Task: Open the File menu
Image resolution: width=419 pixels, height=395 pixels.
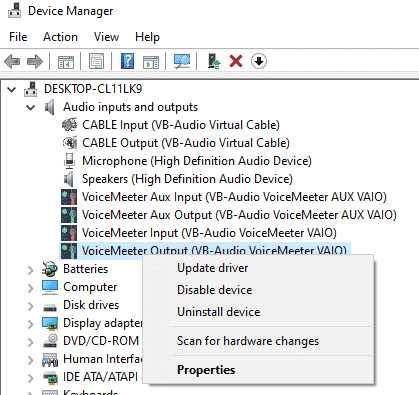Action: (18, 37)
